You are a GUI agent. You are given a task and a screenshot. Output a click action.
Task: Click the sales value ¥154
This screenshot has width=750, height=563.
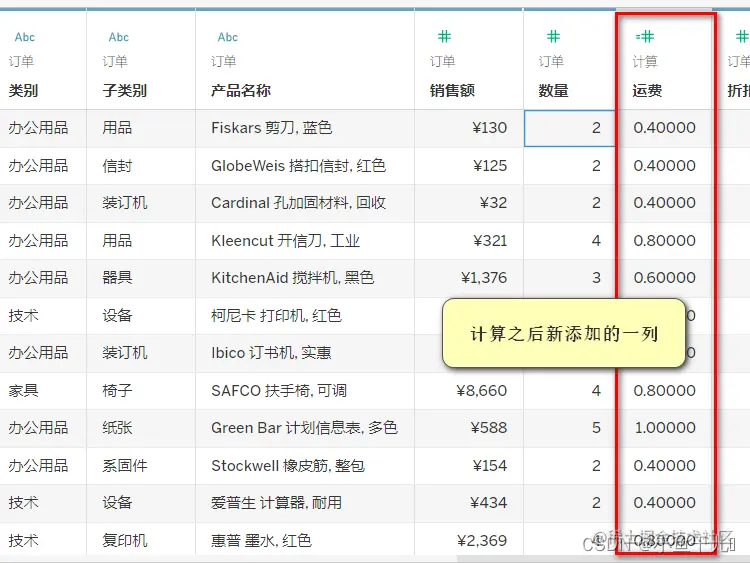tap(489, 465)
